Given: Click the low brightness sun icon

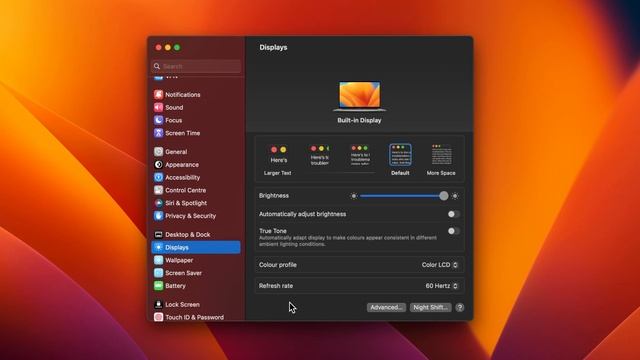Looking at the screenshot, I should (354, 196).
